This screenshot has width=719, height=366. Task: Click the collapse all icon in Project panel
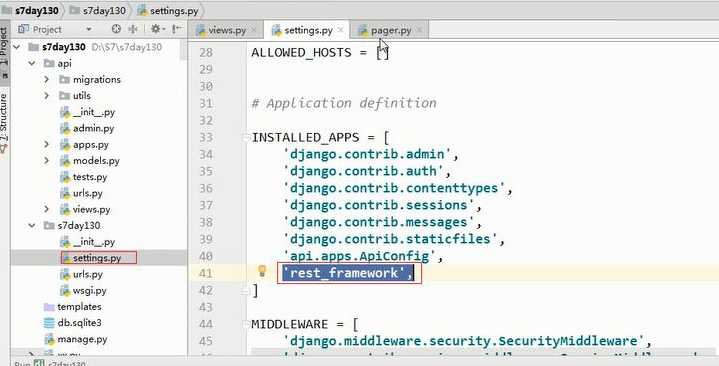click(x=133, y=29)
